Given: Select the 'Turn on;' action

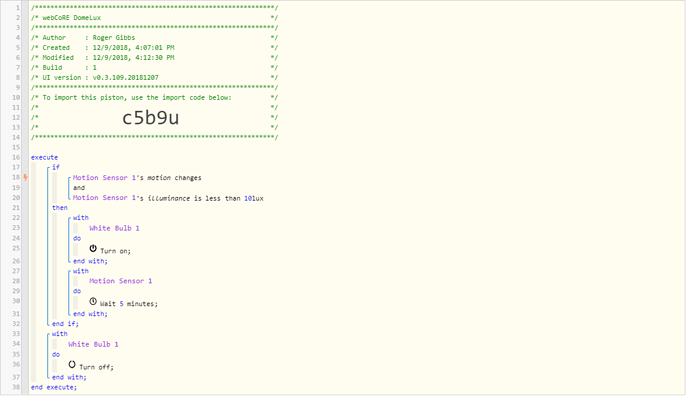Looking at the screenshot, I should pyautogui.click(x=115, y=251).
